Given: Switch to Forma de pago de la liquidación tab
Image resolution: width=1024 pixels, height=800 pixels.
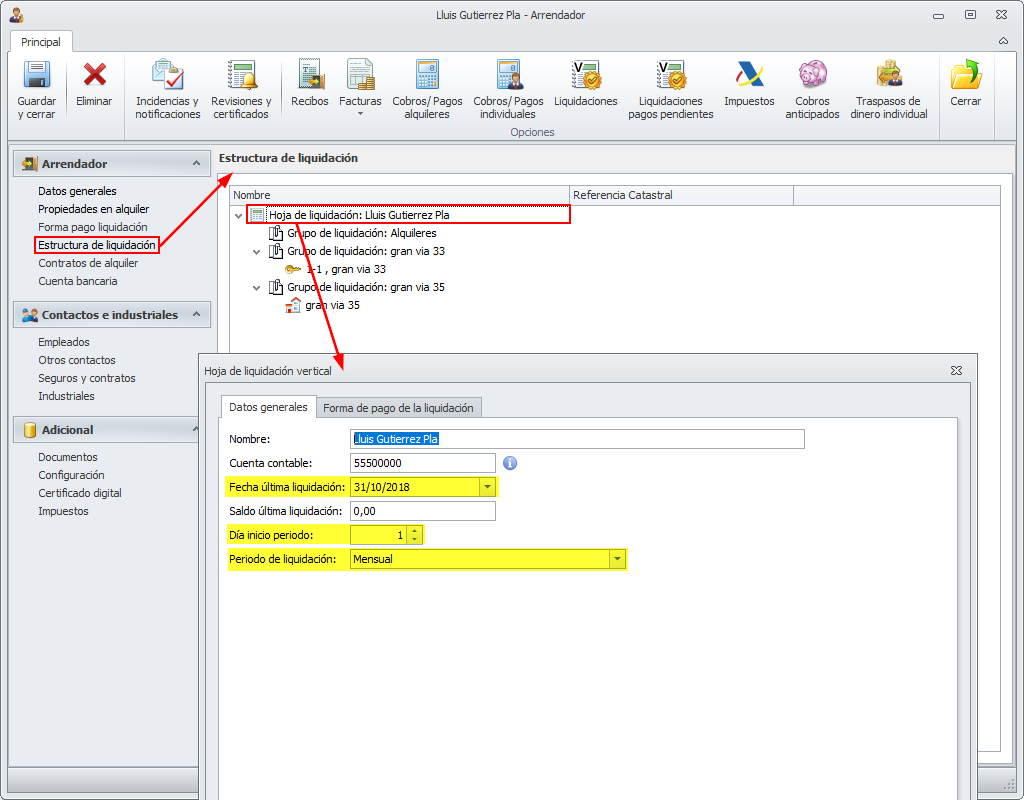Looking at the screenshot, I should point(398,408).
